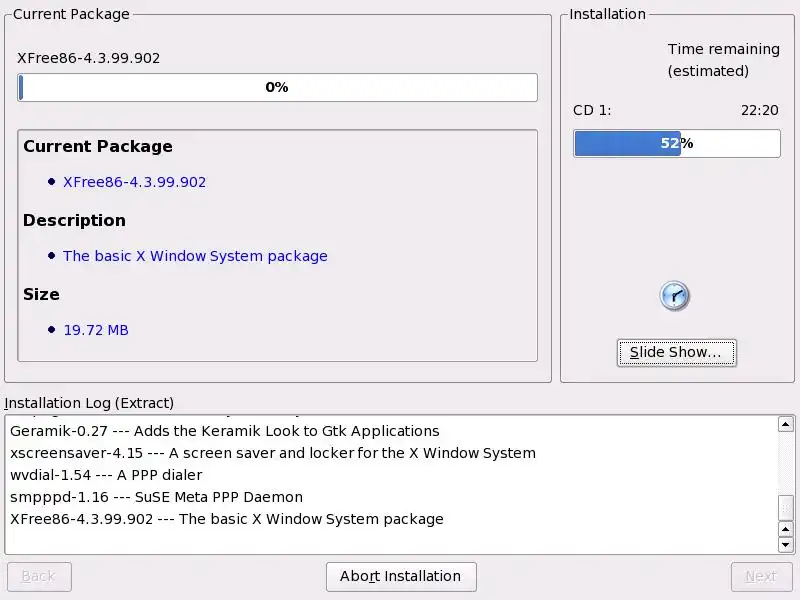Screen dimensions: 800x600
Task: Click the disabled Back button
Action: coord(39,577)
